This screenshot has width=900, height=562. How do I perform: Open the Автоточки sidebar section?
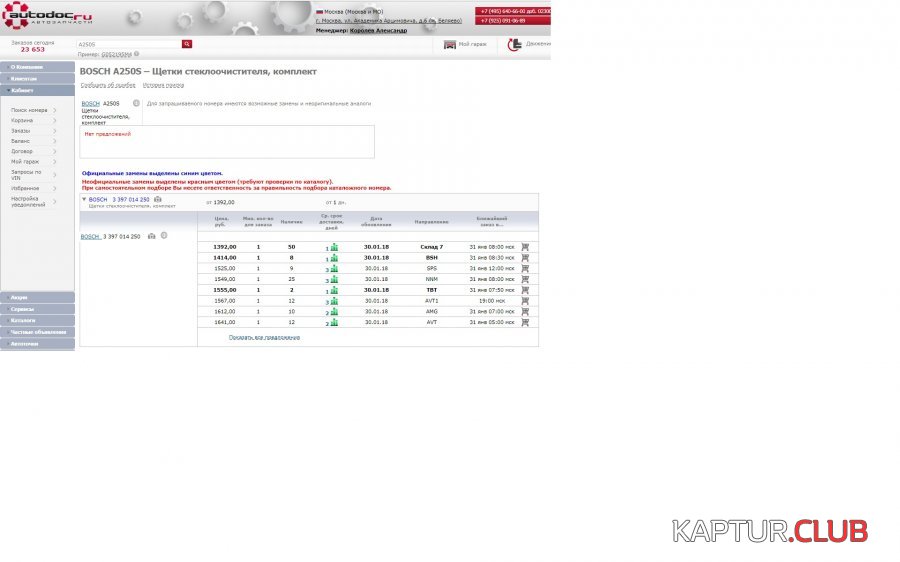[x=37, y=343]
